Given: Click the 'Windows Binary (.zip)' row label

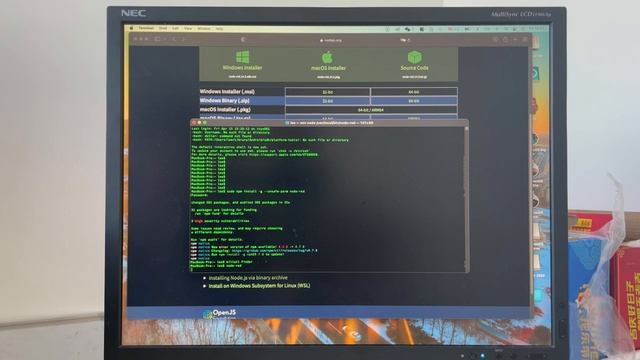Looking at the screenshot, I should point(224,100).
